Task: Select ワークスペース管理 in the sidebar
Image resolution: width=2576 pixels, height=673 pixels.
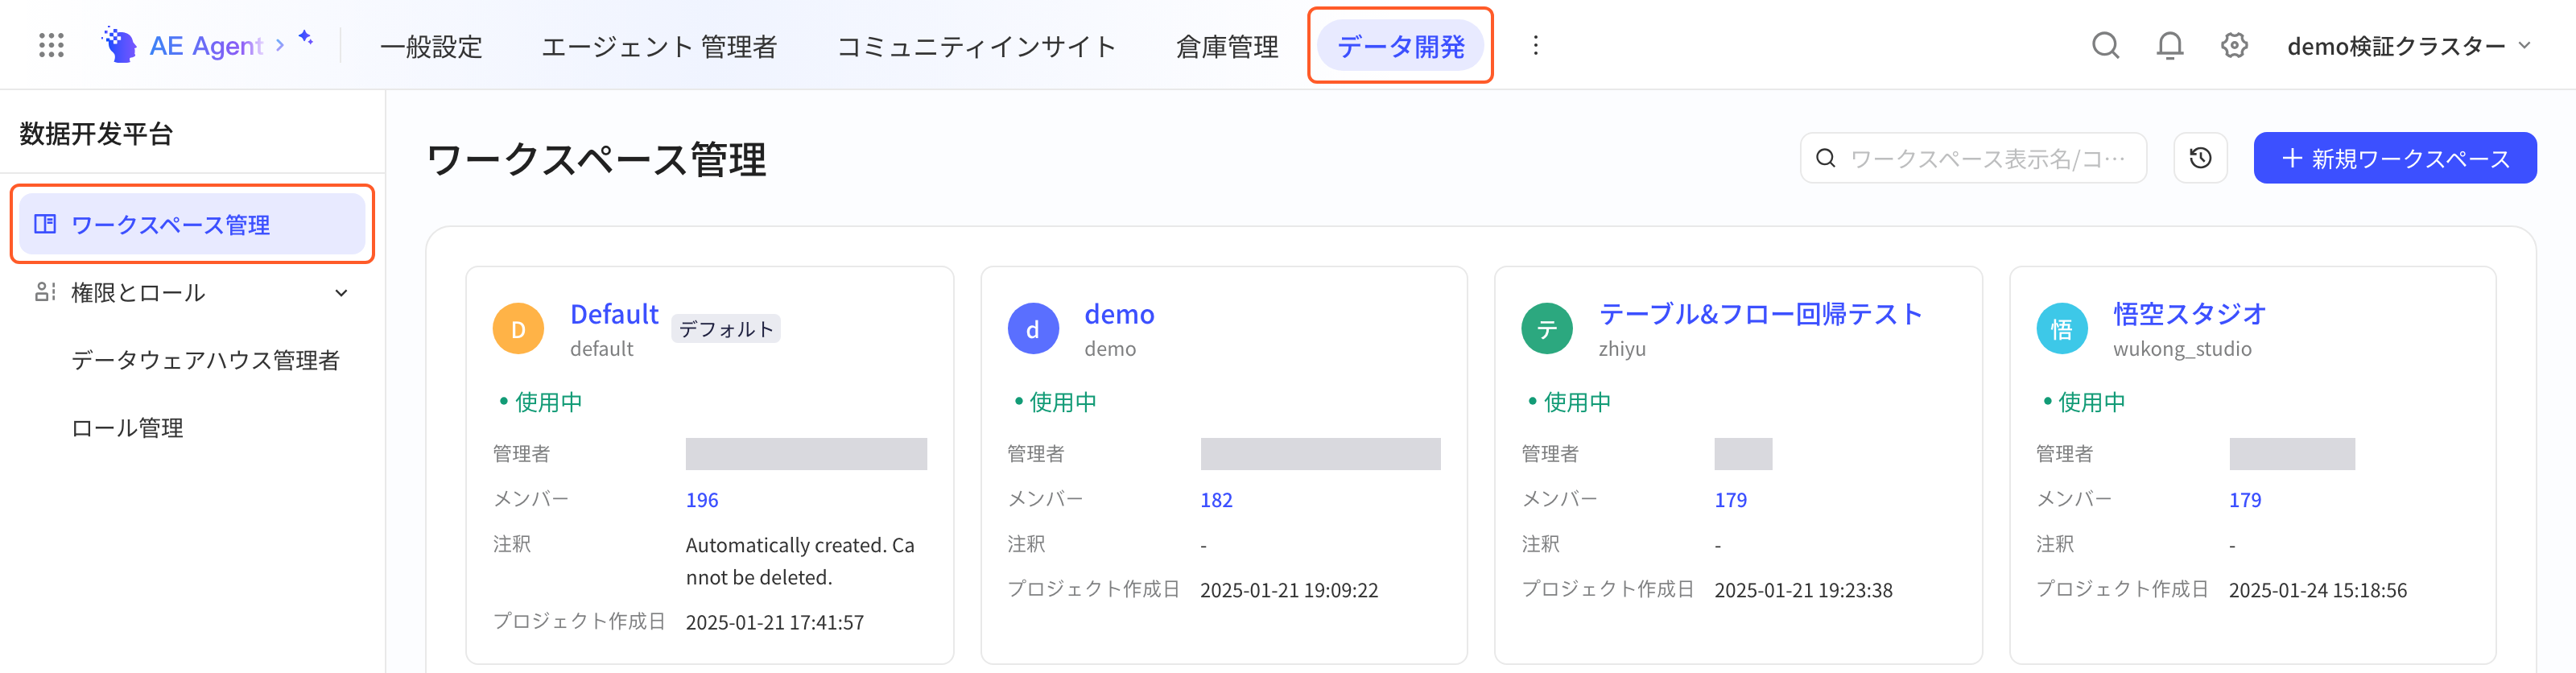Action: tap(192, 224)
